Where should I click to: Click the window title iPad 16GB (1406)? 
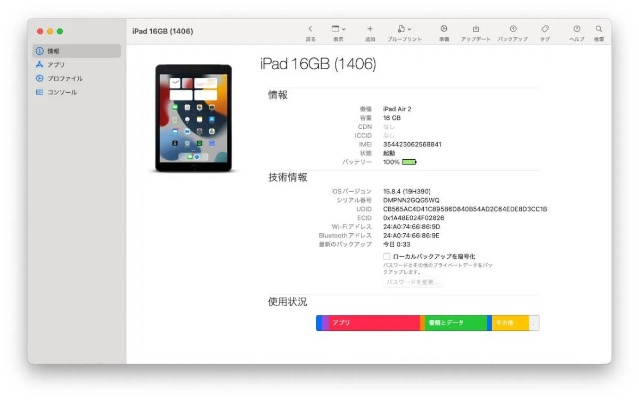point(163,31)
